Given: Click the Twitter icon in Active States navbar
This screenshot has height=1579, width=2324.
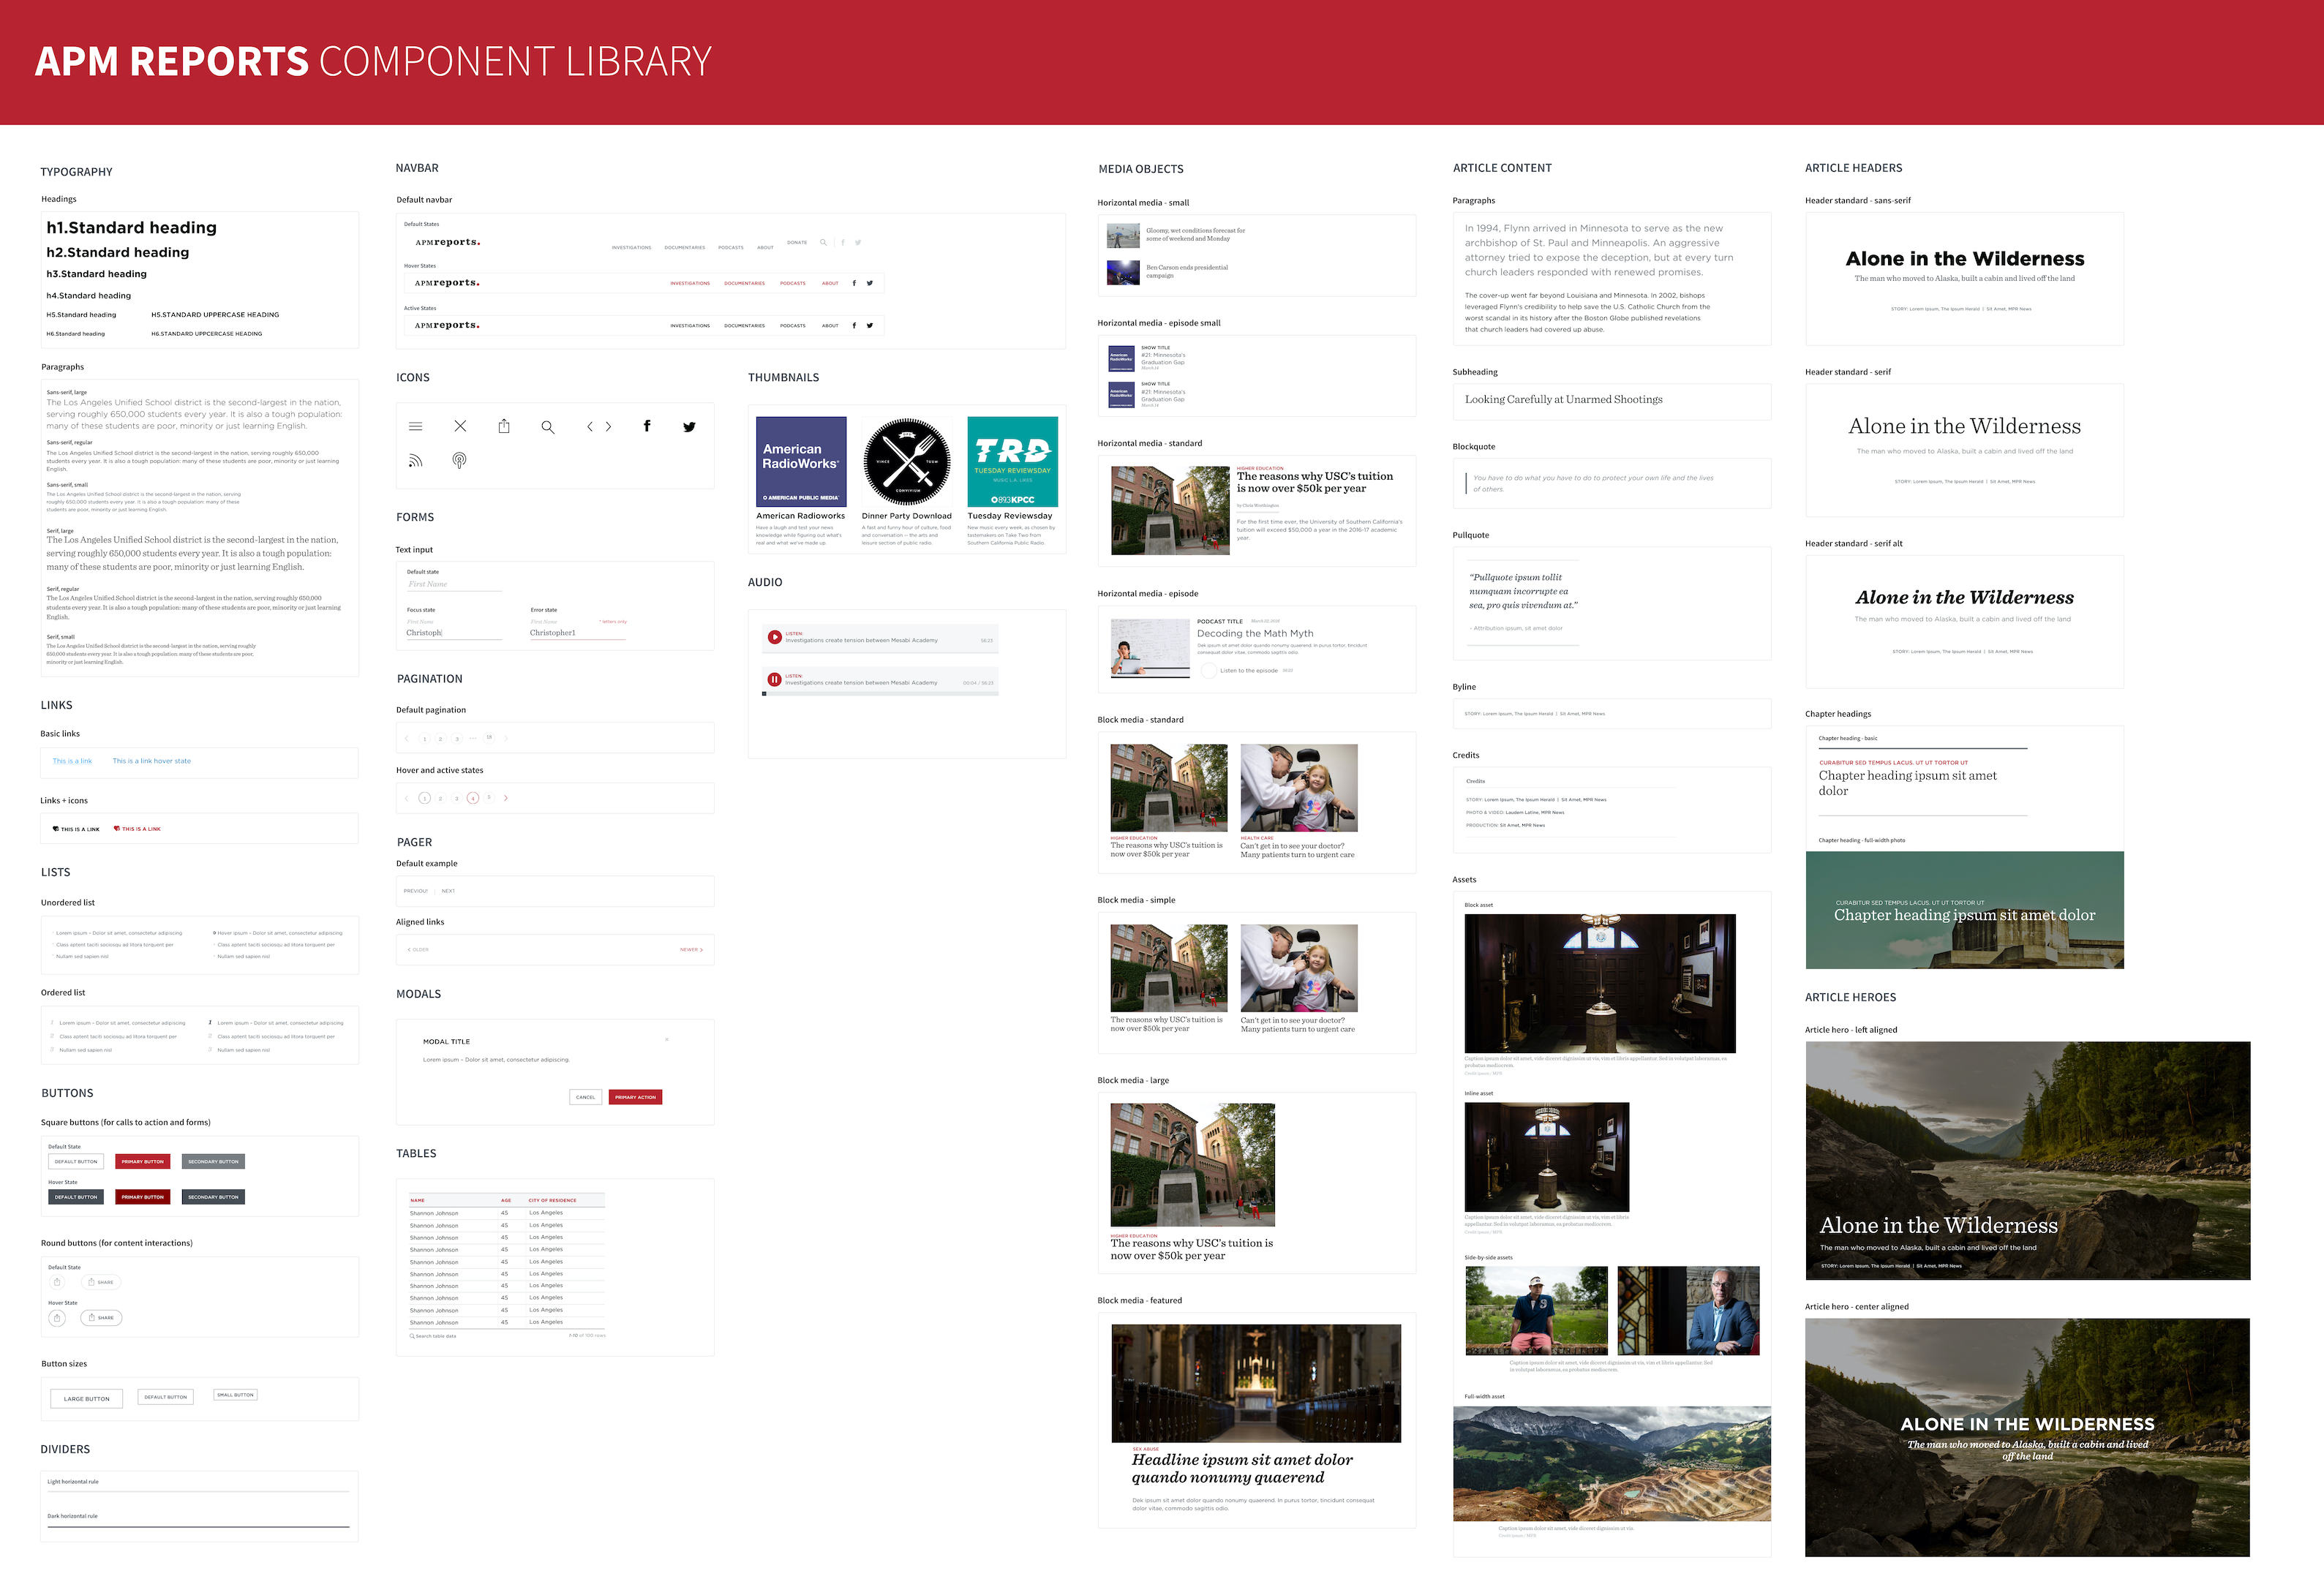Looking at the screenshot, I should (870, 325).
